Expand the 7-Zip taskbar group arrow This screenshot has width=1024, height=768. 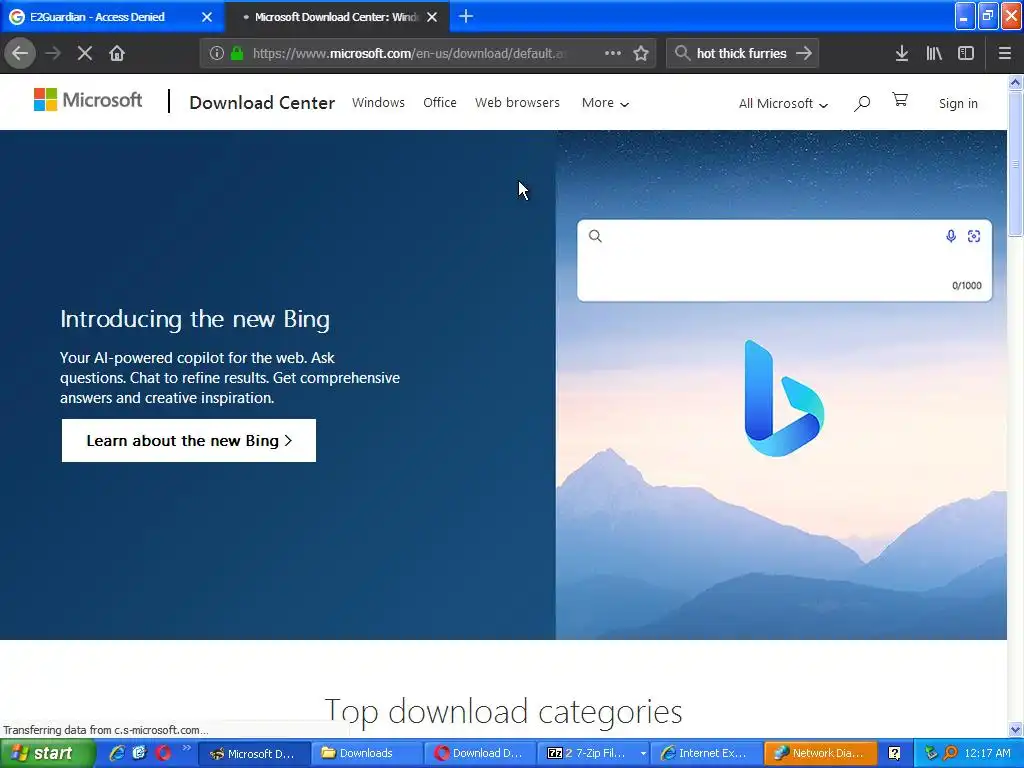(x=643, y=754)
